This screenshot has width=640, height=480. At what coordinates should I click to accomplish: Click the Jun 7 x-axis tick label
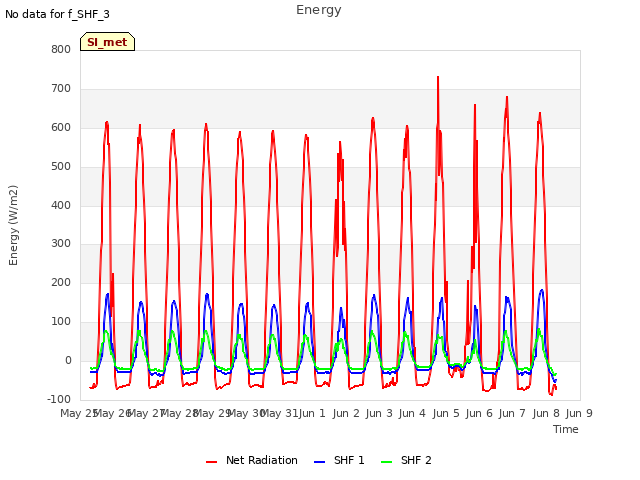(512, 413)
